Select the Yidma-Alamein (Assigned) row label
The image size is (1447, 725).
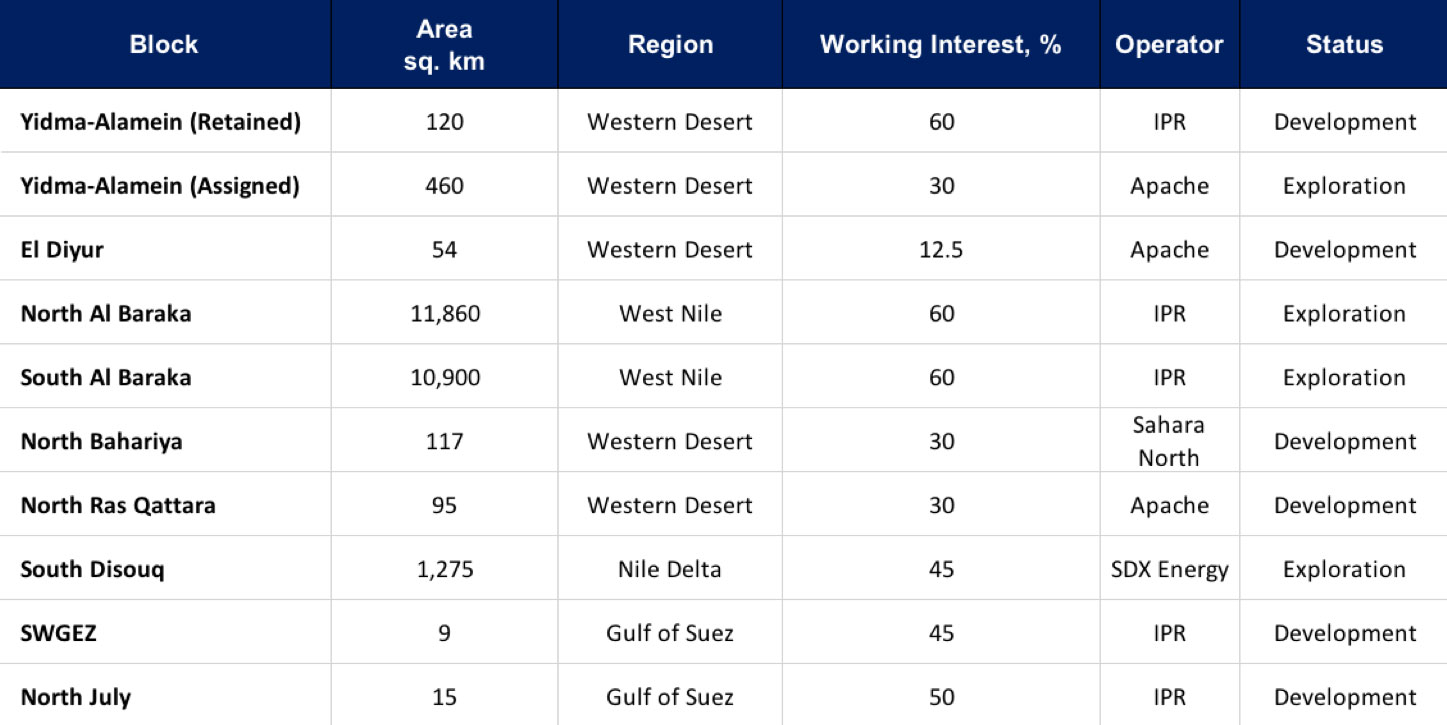tap(160, 186)
